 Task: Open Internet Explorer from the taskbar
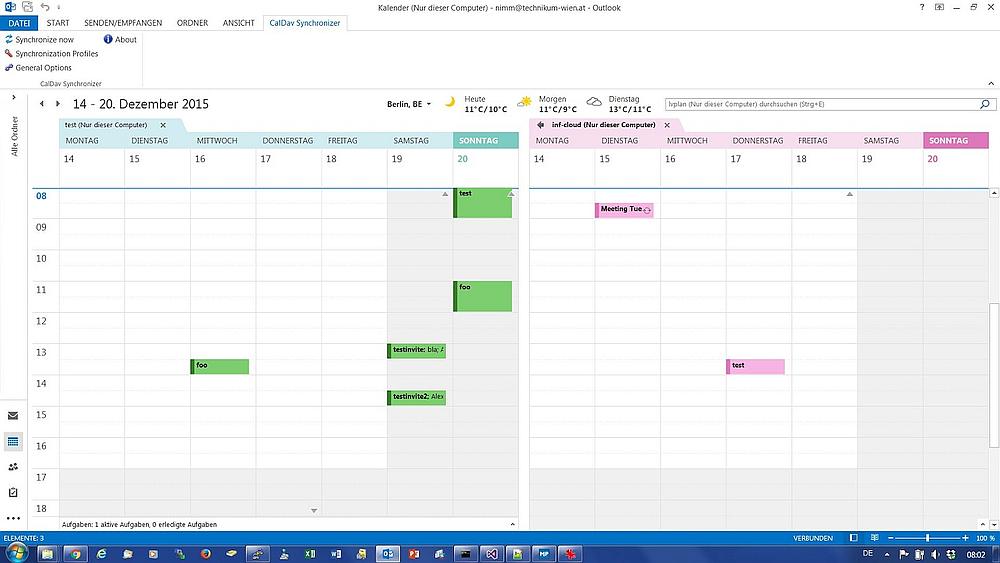tap(101, 554)
